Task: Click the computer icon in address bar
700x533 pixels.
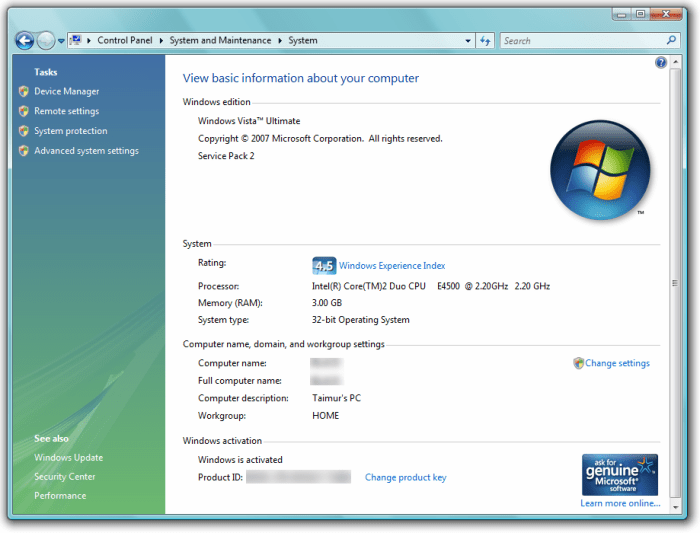Action: 76,40
